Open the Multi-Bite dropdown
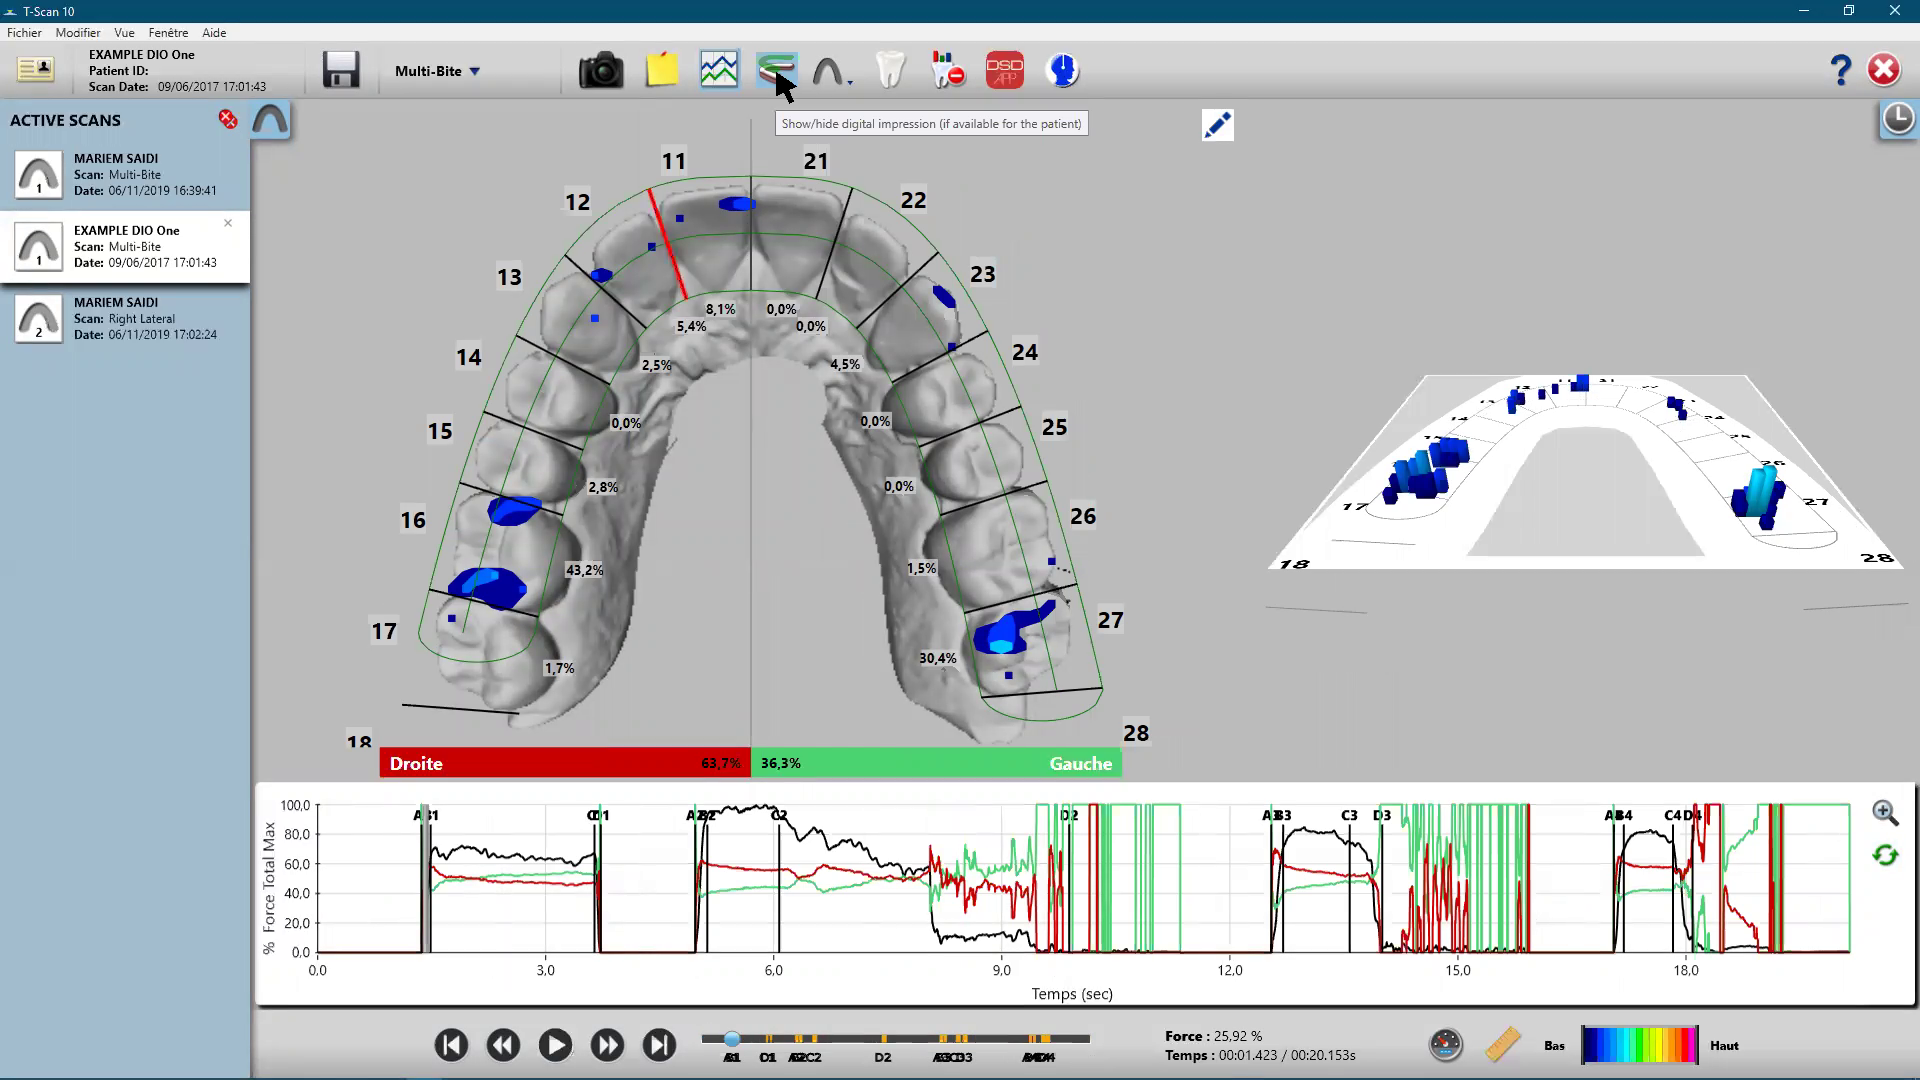Screen dimensions: 1920x1080 click(438, 71)
